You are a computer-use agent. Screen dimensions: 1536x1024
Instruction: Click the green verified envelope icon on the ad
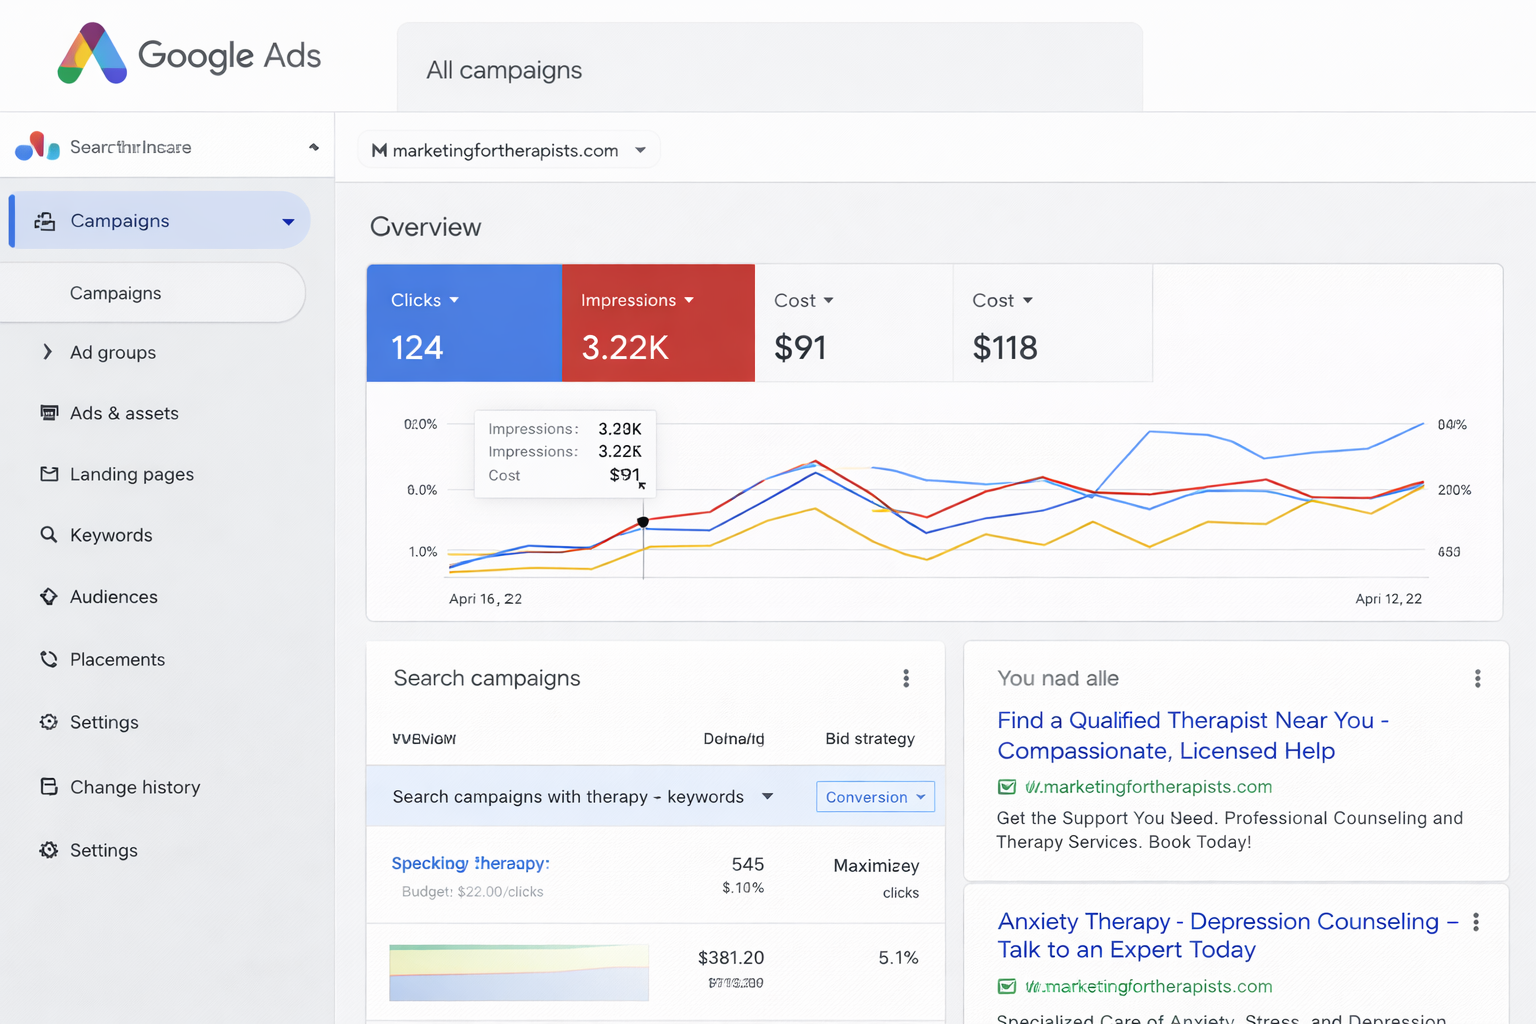tap(1006, 787)
